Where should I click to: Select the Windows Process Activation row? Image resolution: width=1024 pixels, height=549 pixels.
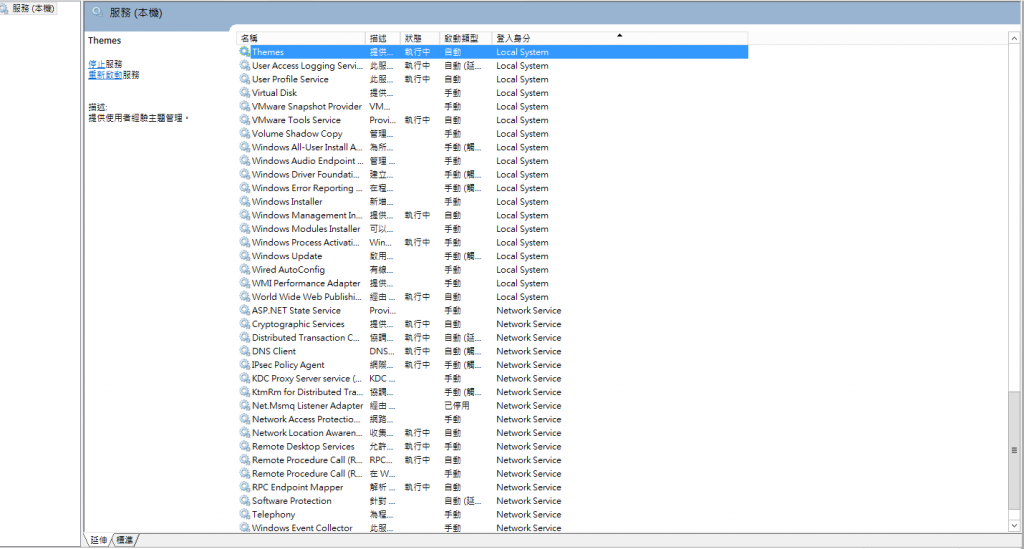[492, 242]
